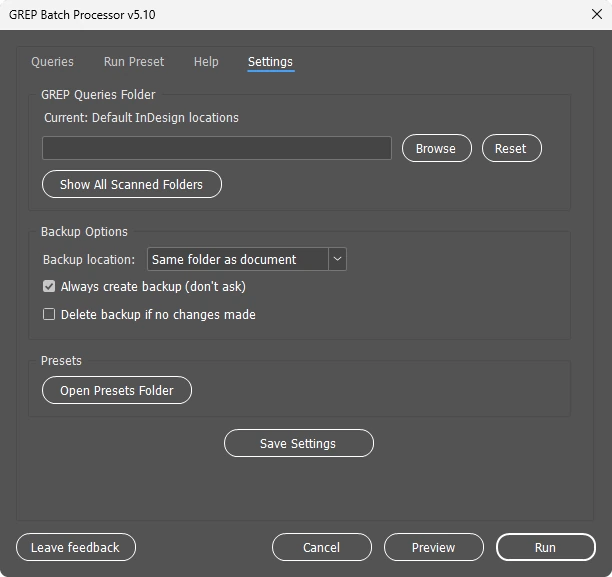The width and height of the screenshot is (612, 577).
Task: Click the 'Current: Default InDesign locations' text
Action: (141, 118)
